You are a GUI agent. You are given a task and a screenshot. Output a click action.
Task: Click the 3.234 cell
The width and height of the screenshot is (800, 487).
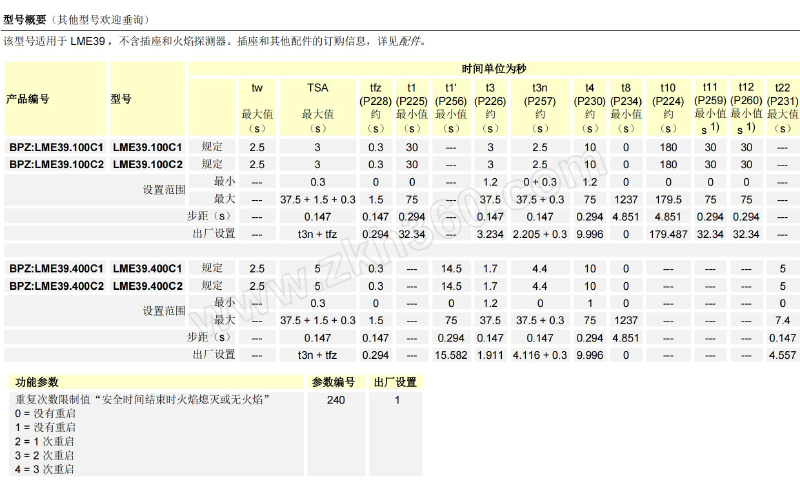pos(490,234)
